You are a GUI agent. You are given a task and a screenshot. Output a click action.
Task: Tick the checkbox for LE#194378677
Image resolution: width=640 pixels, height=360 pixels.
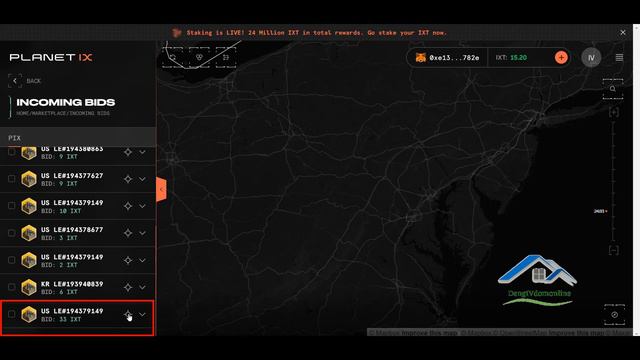coord(11,233)
